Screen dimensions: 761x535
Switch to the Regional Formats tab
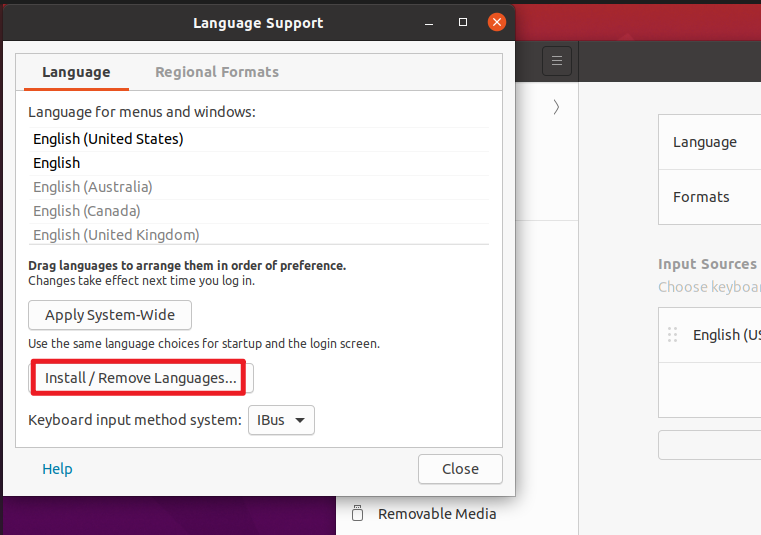[x=217, y=72]
